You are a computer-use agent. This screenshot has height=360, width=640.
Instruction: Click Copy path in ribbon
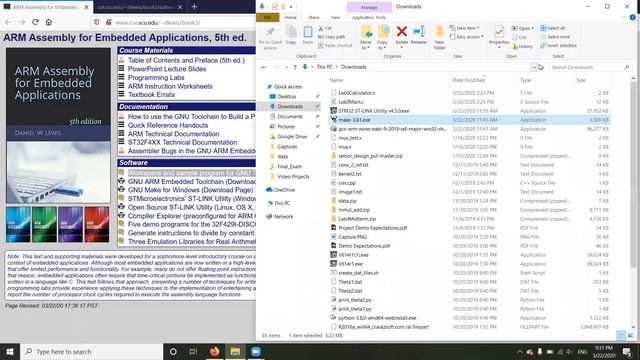pos(331,37)
